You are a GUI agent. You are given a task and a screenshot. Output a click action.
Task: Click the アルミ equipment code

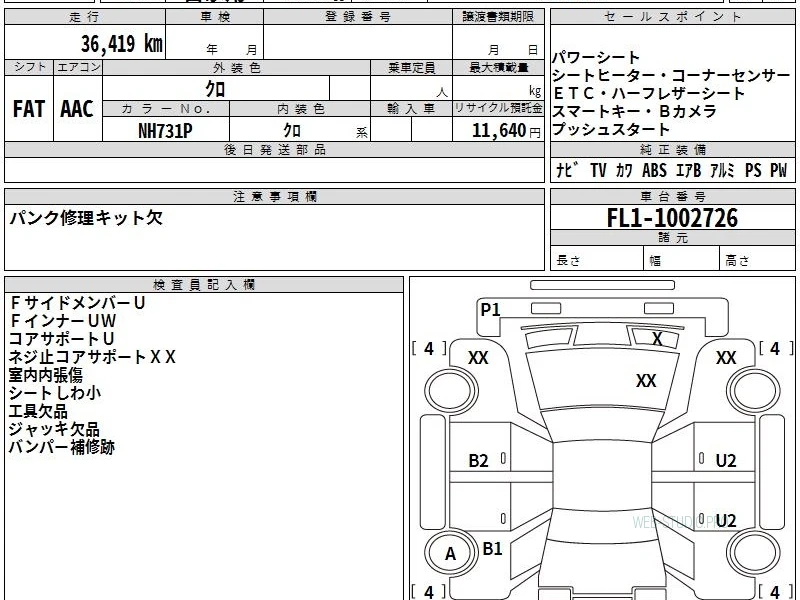722,170
